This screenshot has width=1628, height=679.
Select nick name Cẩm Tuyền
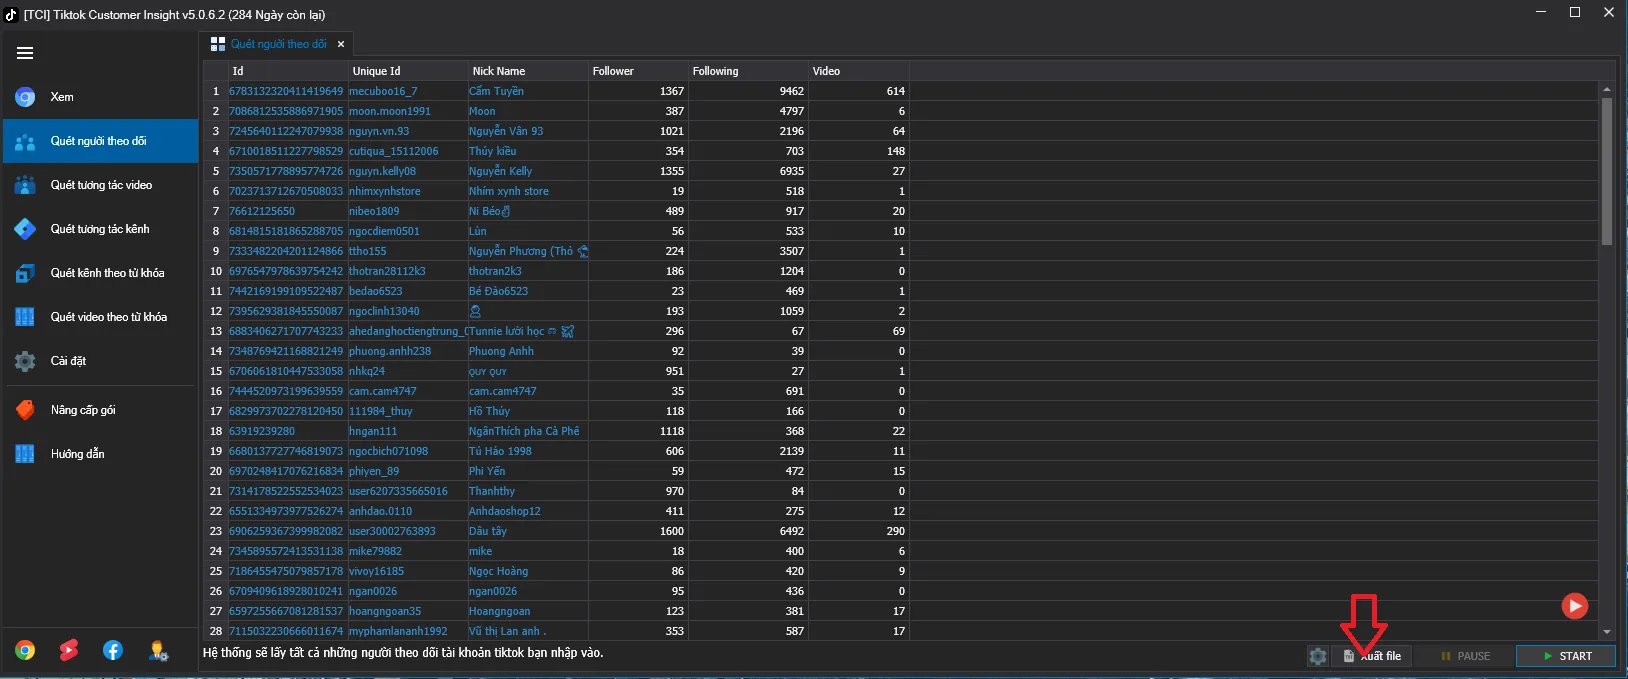pyautogui.click(x=496, y=91)
